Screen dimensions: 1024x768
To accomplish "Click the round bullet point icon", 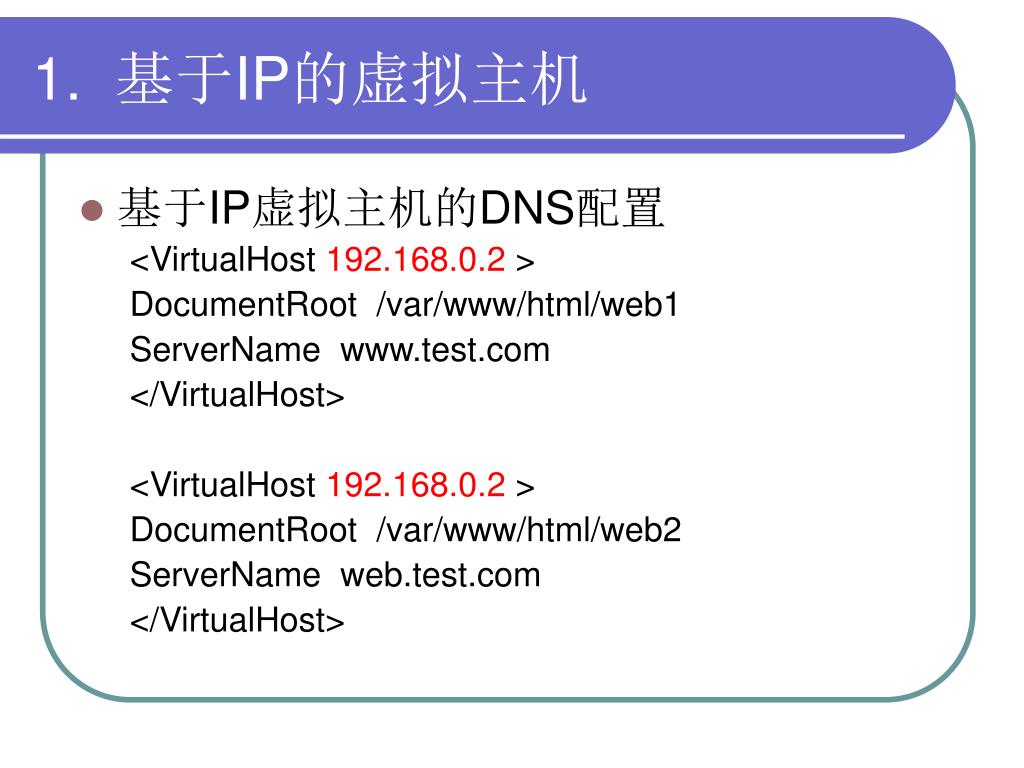I will coord(92,211).
